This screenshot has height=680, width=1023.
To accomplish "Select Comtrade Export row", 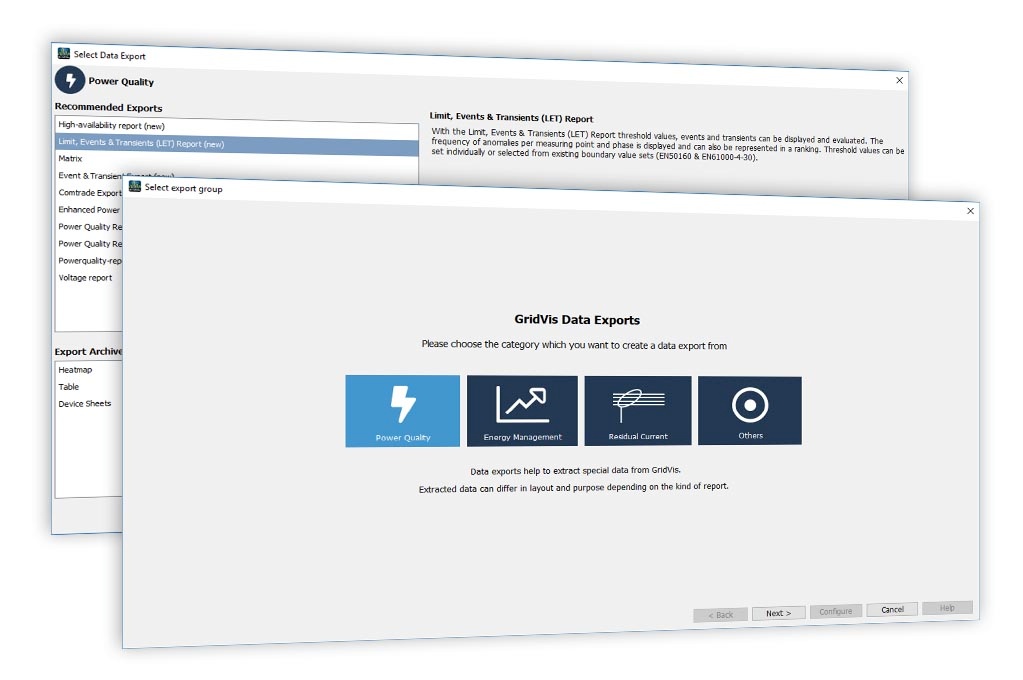I will click(89, 193).
